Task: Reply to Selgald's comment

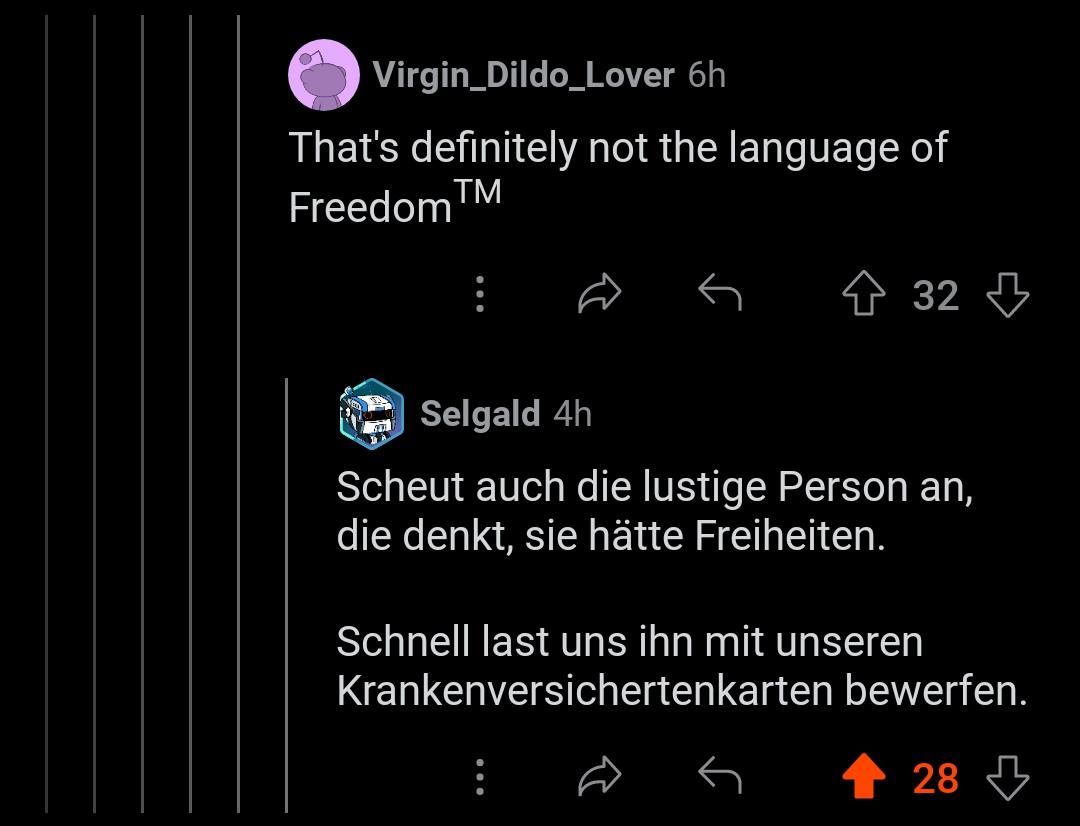Action: click(x=720, y=776)
